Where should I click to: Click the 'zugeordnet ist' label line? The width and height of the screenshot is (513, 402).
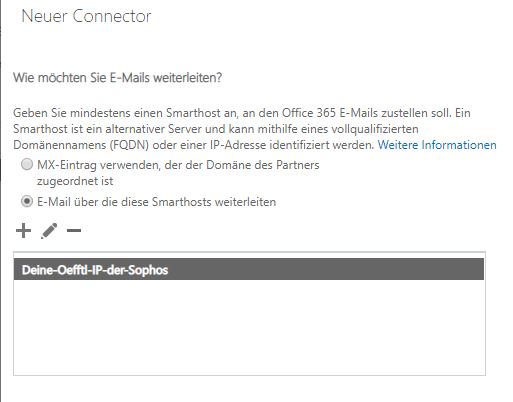click(x=75, y=181)
